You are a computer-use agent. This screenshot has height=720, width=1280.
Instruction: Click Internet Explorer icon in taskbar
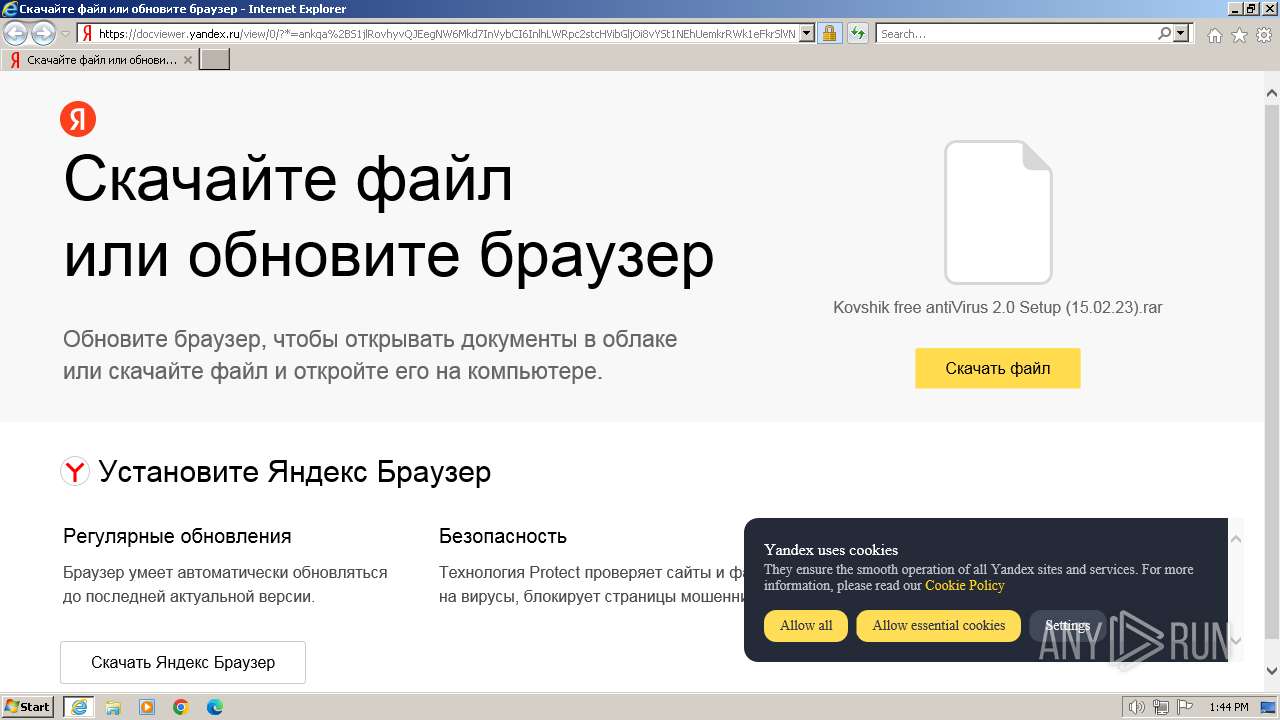pyautogui.click(x=78, y=707)
